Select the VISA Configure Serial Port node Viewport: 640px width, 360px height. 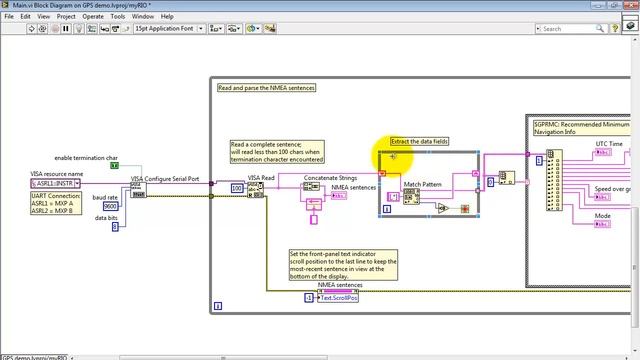(x=138, y=190)
